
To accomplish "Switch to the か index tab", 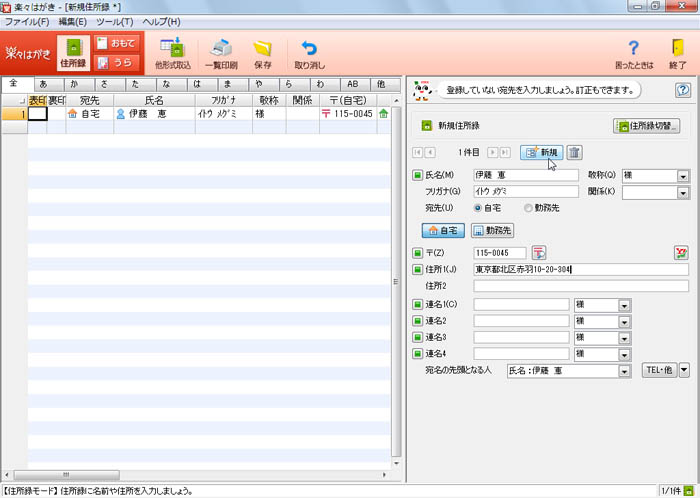I will tap(73, 84).
